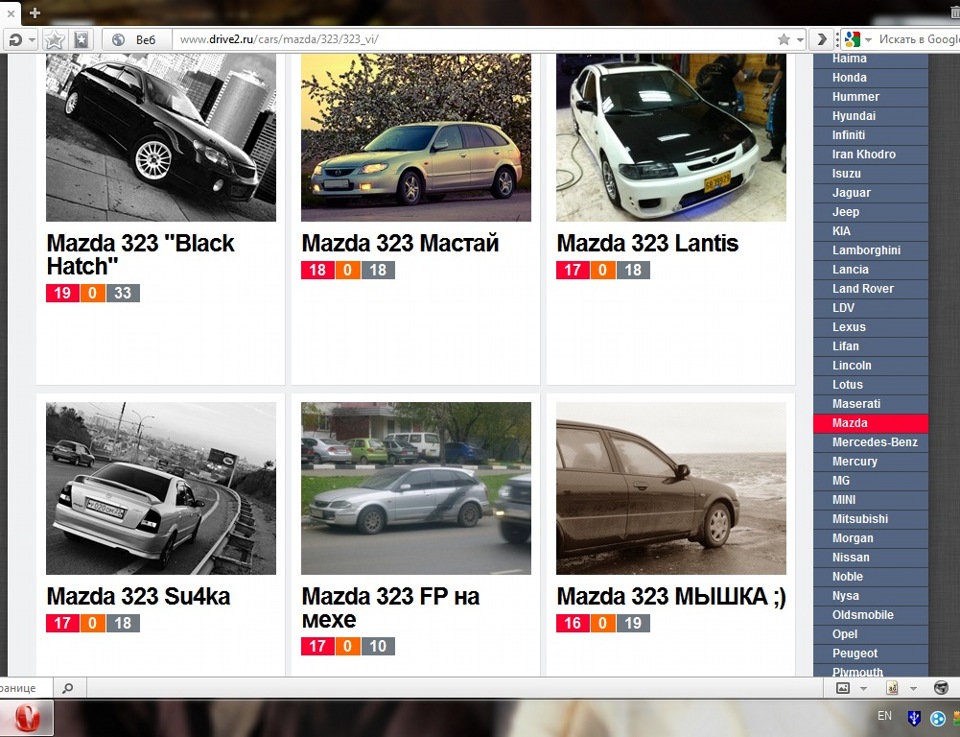Image resolution: width=960 pixels, height=737 pixels.
Task: Open the Mazda 323 "Black Hatch" car photo
Action: coord(161,137)
